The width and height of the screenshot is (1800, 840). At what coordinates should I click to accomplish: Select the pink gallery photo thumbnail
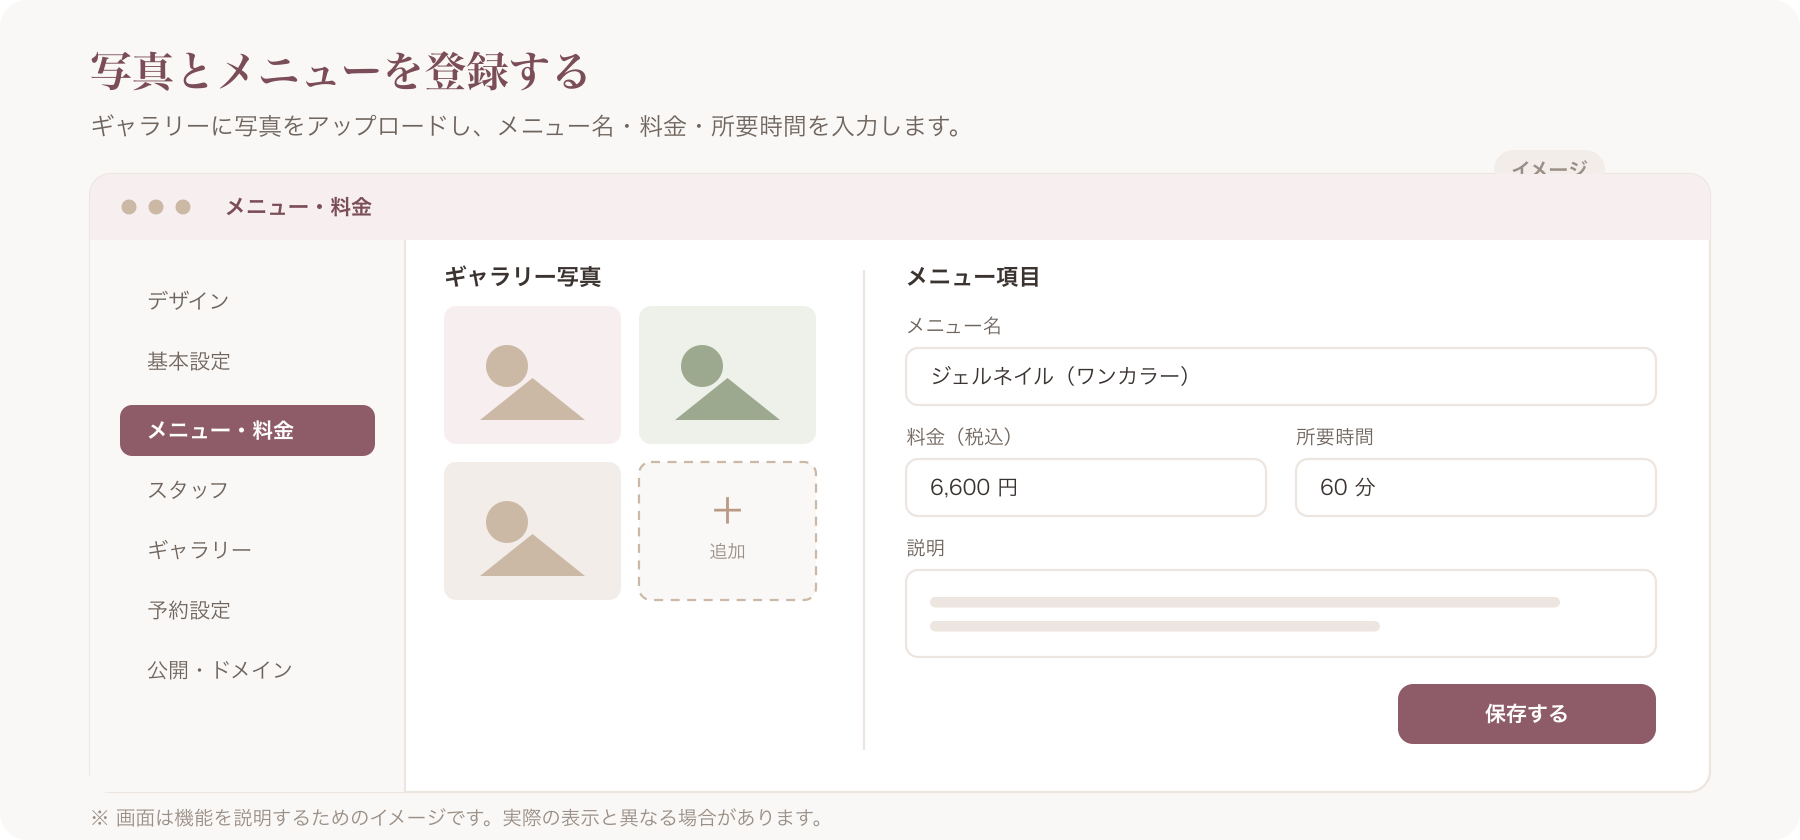pyautogui.click(x=532, y=375)
